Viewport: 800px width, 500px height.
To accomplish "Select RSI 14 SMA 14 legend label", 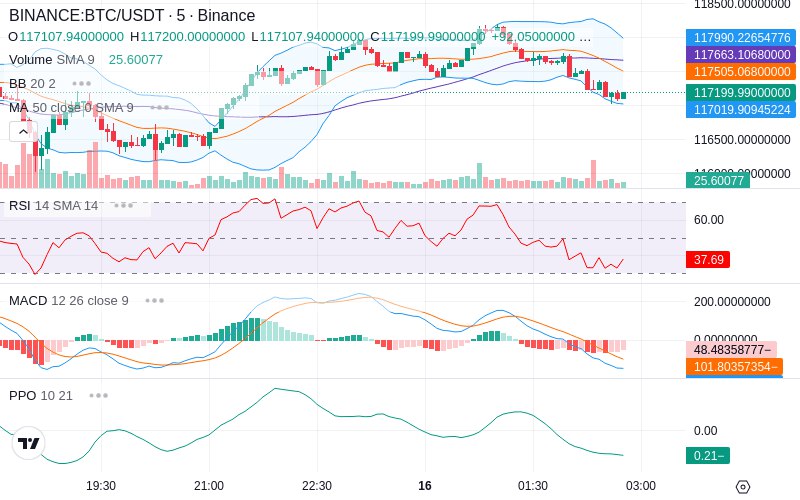I will pos(54,206).
